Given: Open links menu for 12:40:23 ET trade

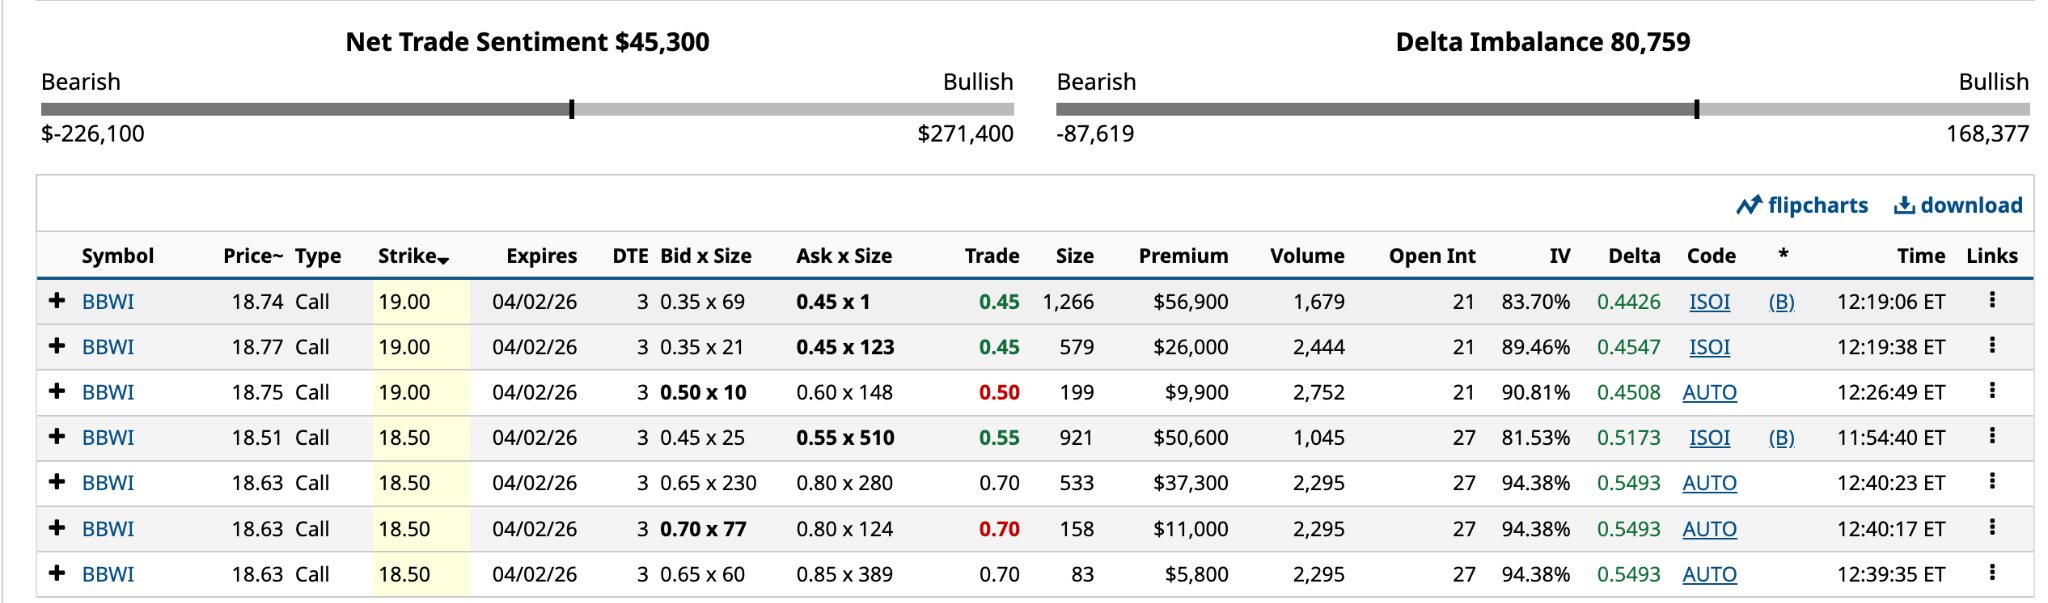Looking at the screenshot, I should click(x=1992, y=482).
